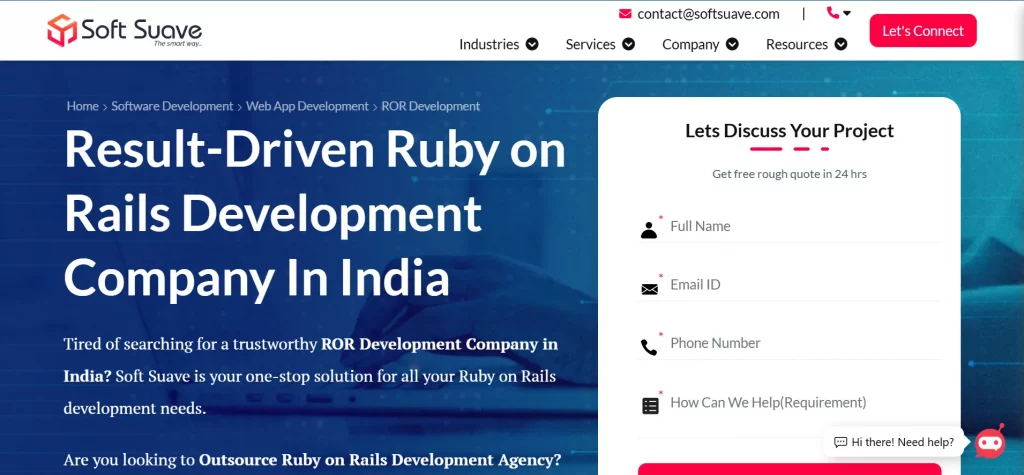Viewport: 1024px width, 475px height.
Task: Open Software Development breadcrumb link
Action: (x=172, y=106)
